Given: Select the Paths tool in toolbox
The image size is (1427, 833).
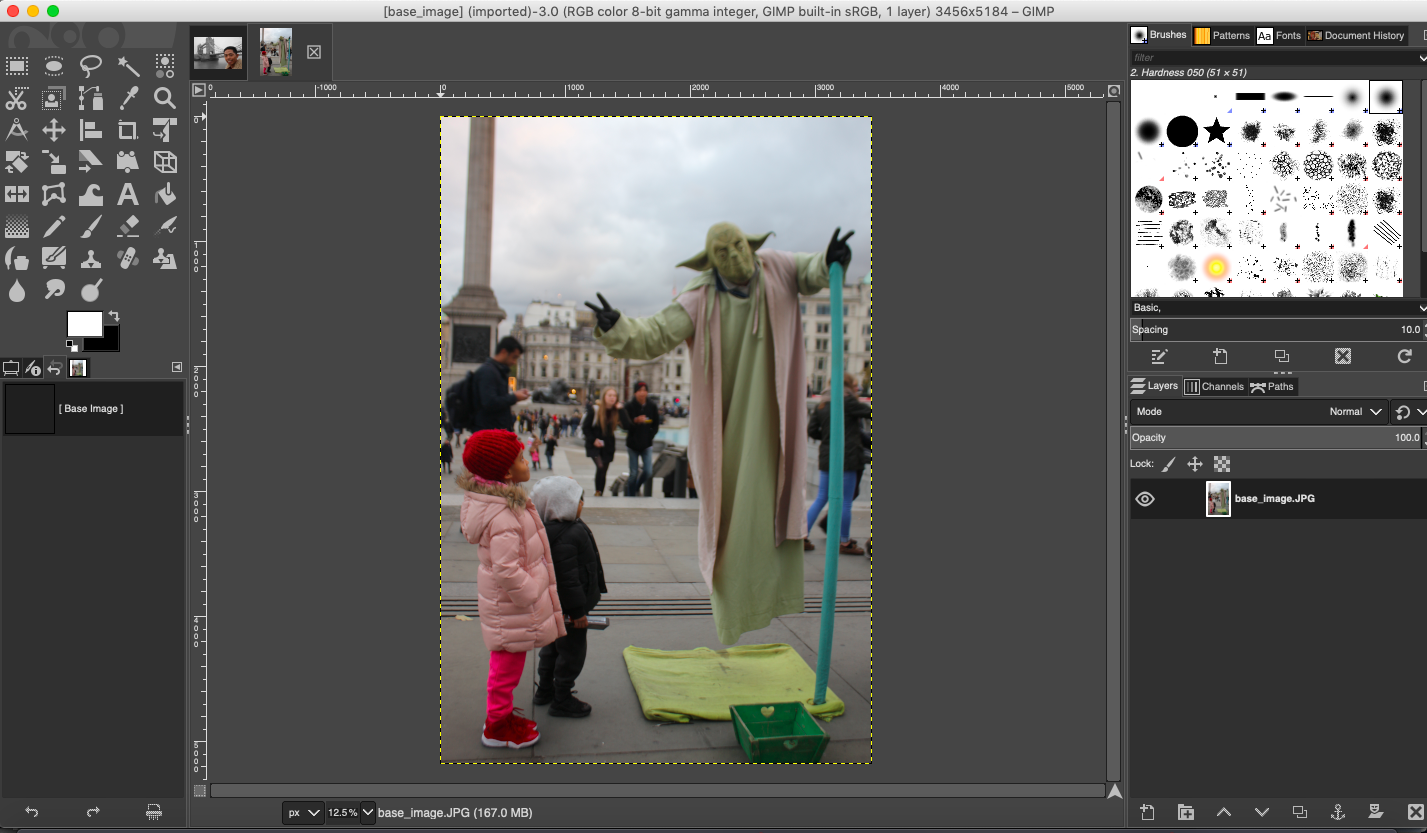Looking at the screenshot, I should [91, 98].
